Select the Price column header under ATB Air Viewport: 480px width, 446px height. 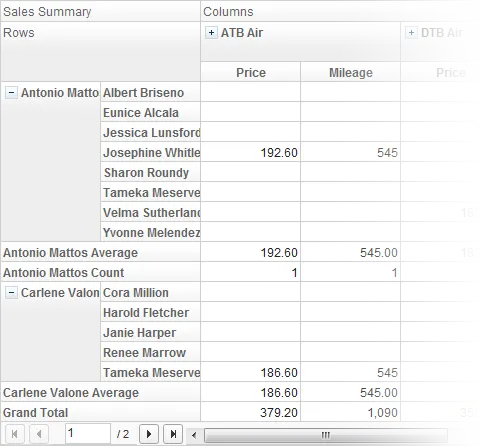[x=251, y=72]
